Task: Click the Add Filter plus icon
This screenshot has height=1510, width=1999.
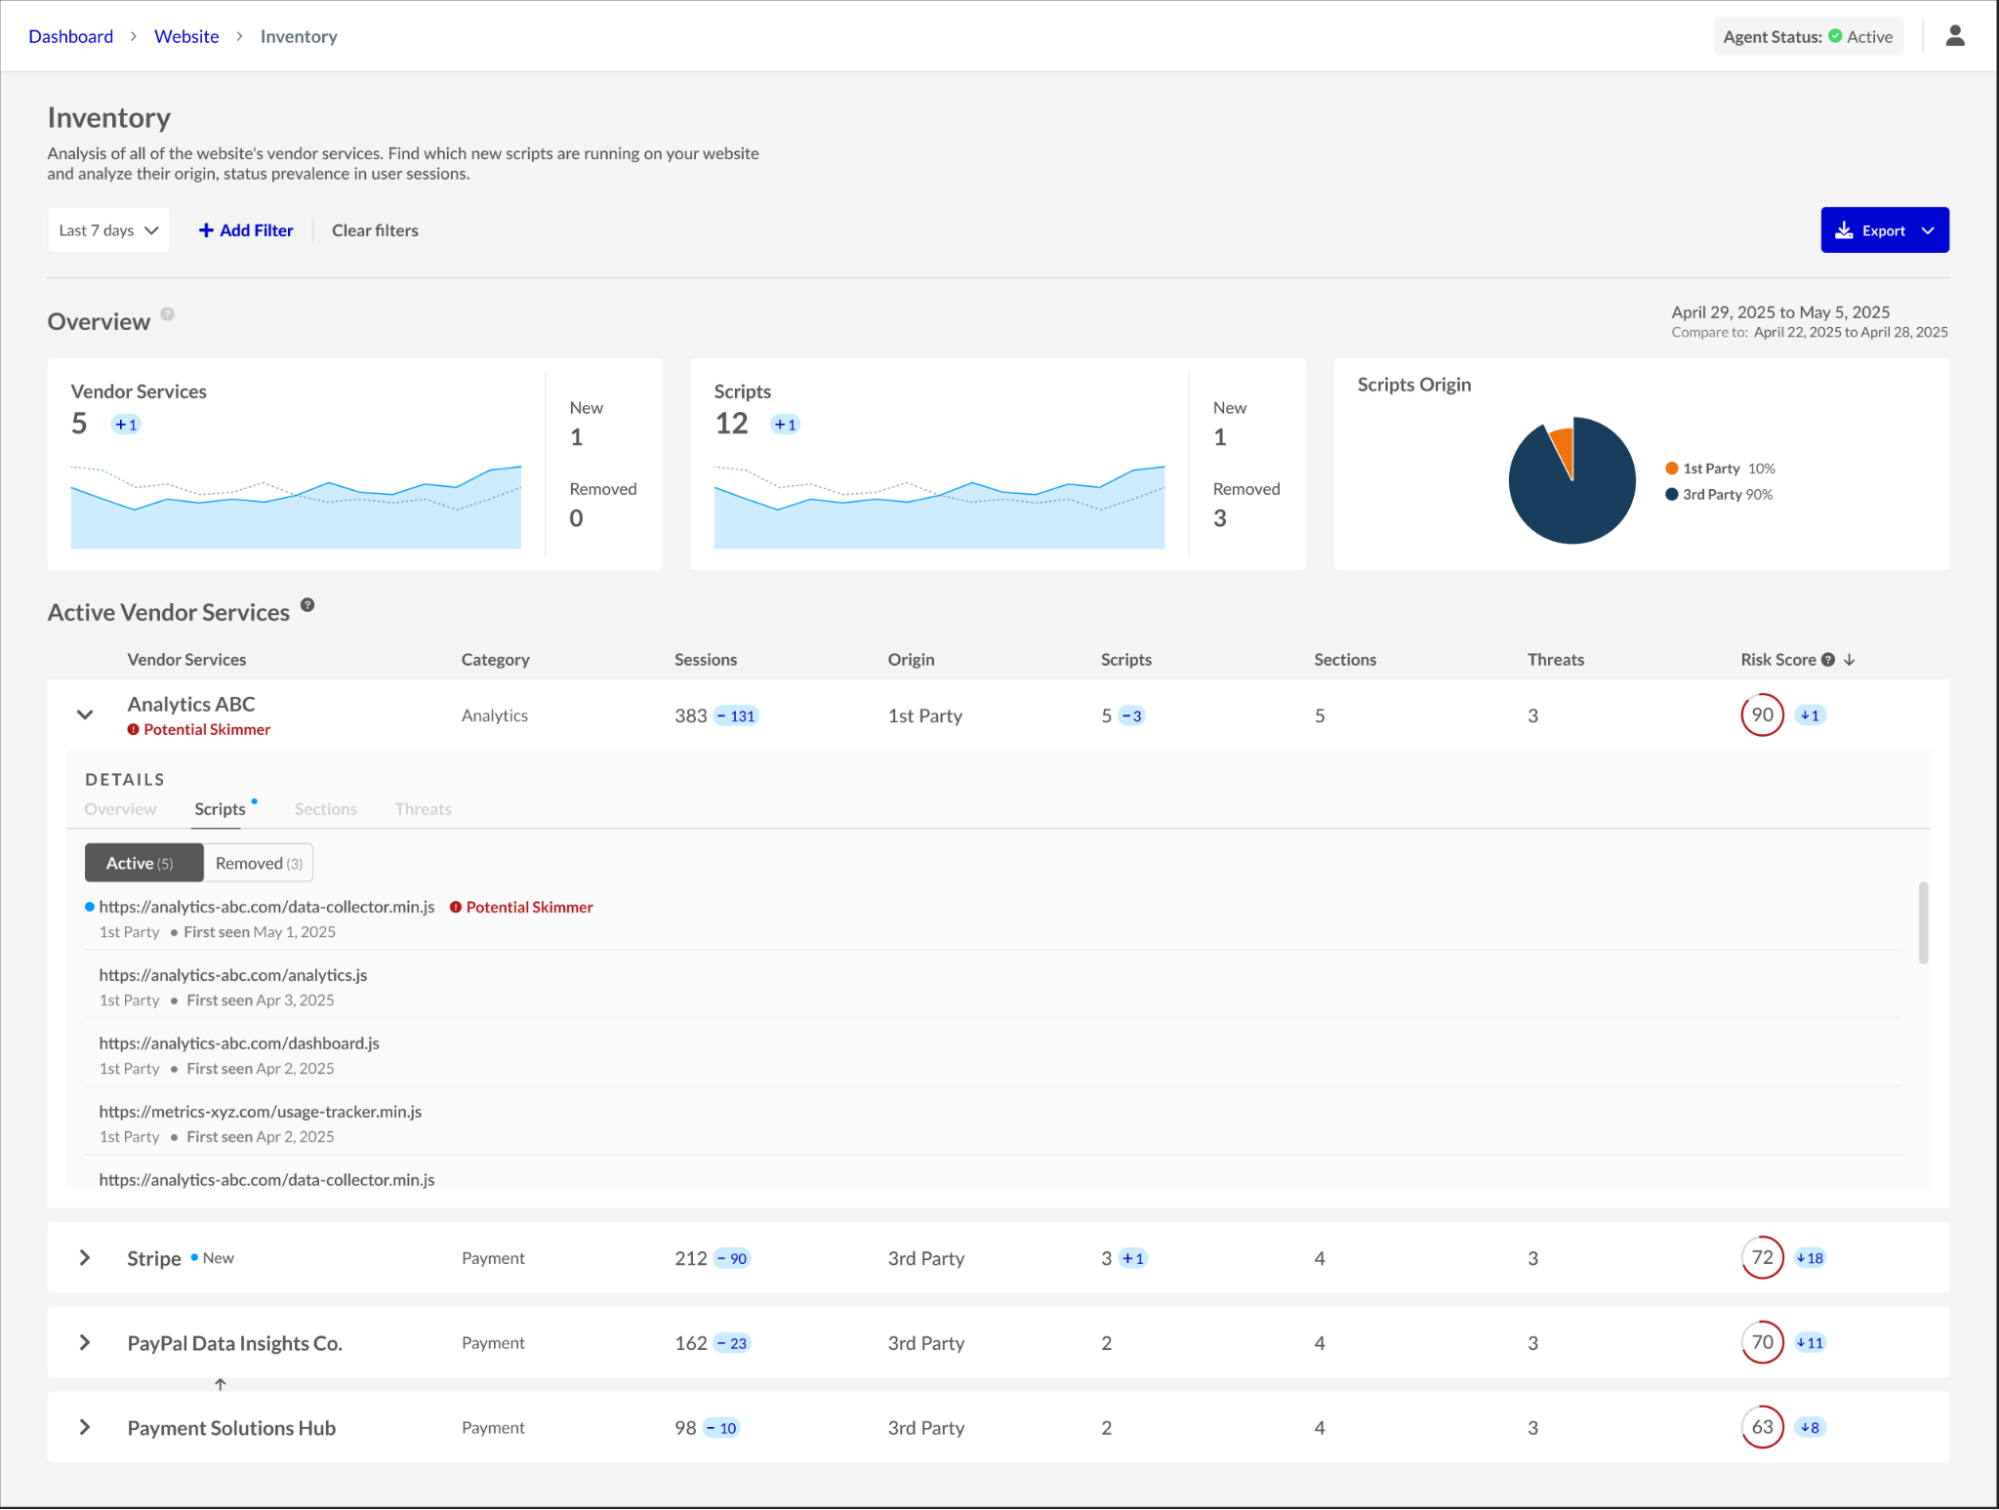Action: (206, 229)
